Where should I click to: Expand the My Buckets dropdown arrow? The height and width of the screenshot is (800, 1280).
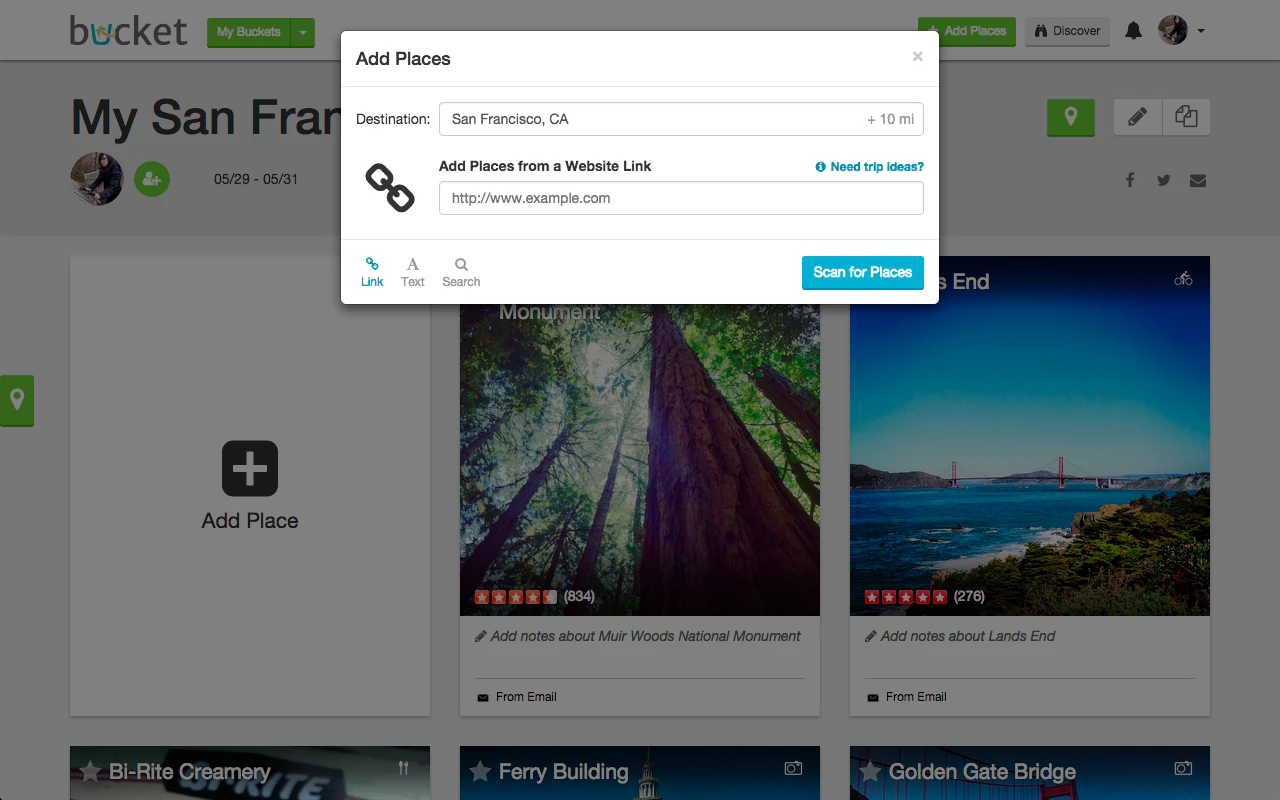tap(303, 32)
